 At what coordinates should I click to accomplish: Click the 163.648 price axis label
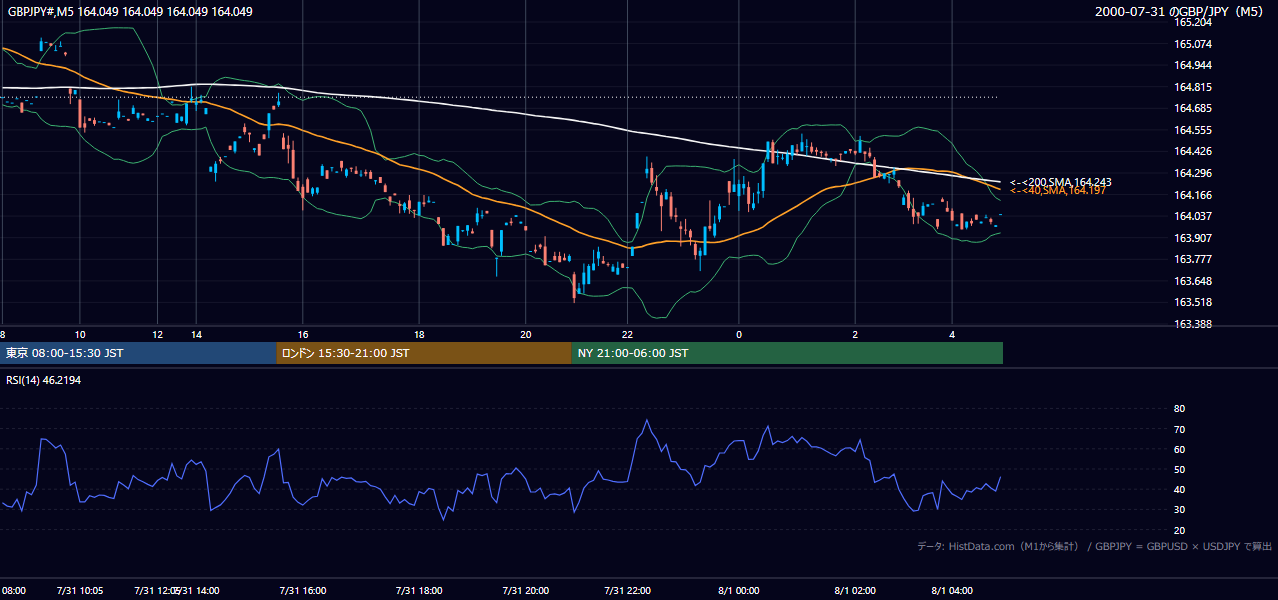pyautogui.click(x=1193, y=281)
